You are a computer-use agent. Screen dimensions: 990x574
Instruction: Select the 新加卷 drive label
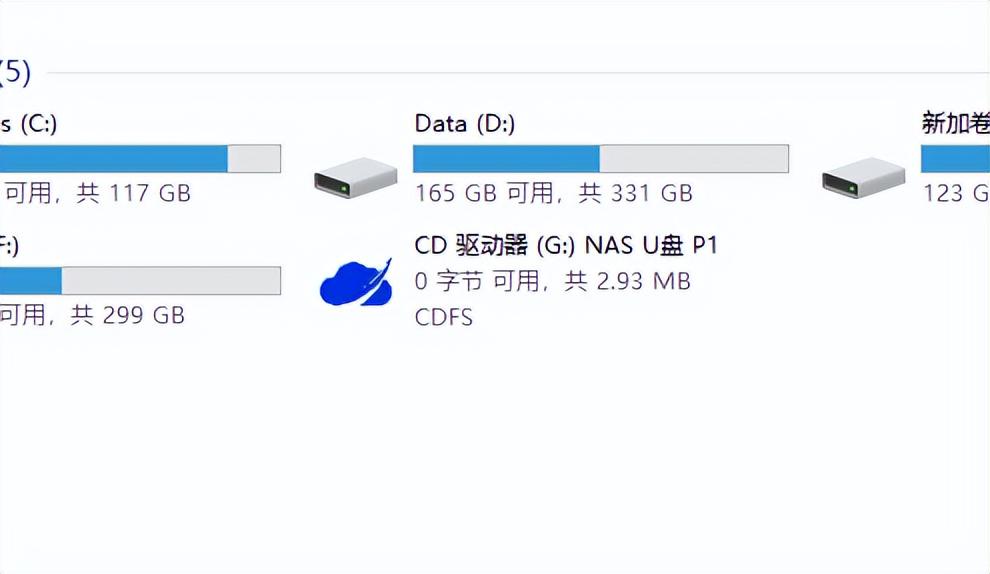(955, 124)
